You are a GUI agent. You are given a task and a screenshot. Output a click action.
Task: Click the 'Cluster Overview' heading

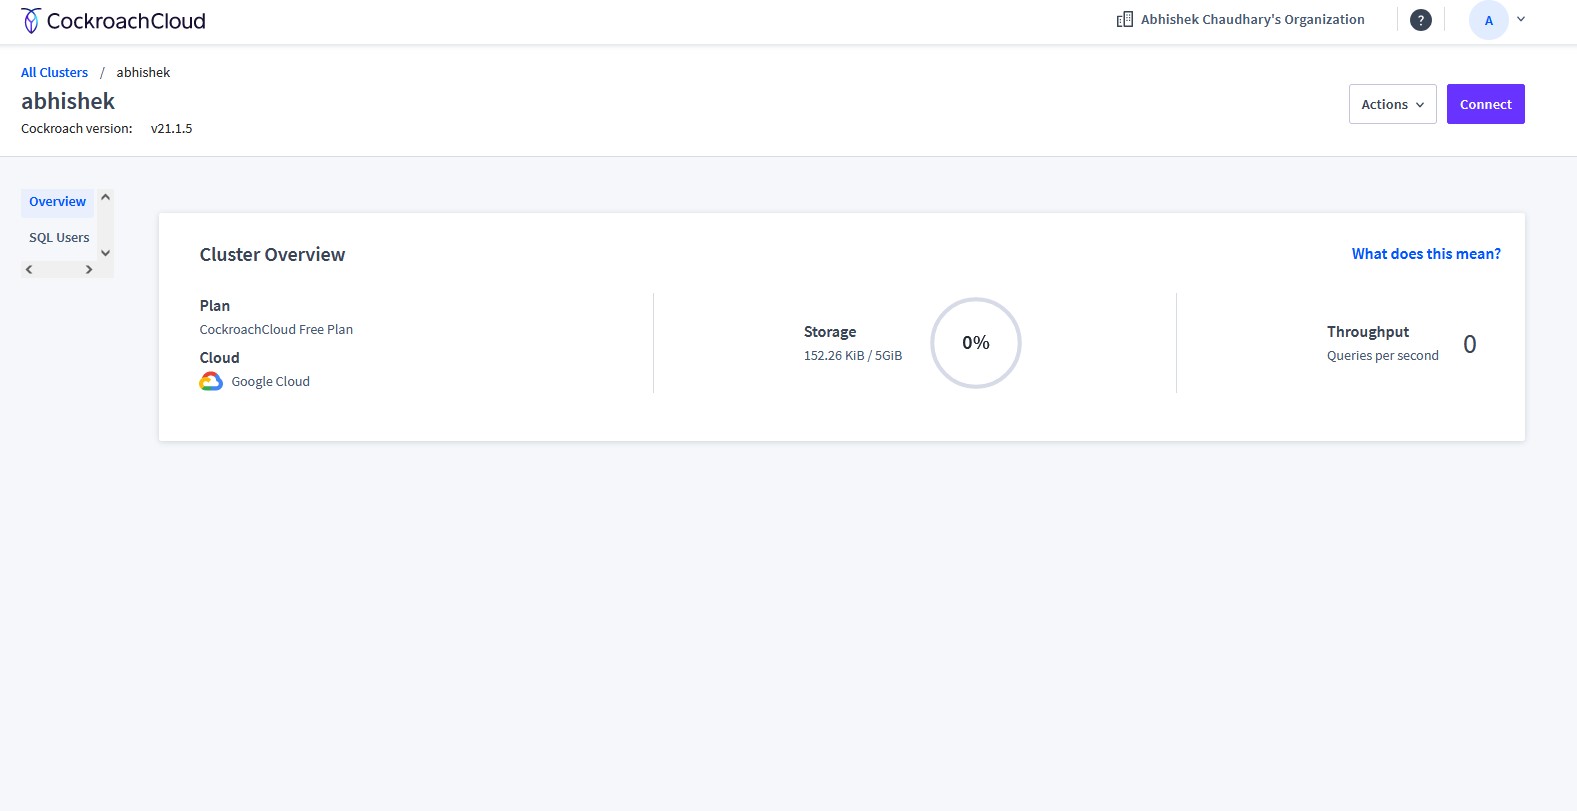click(272, 255)
